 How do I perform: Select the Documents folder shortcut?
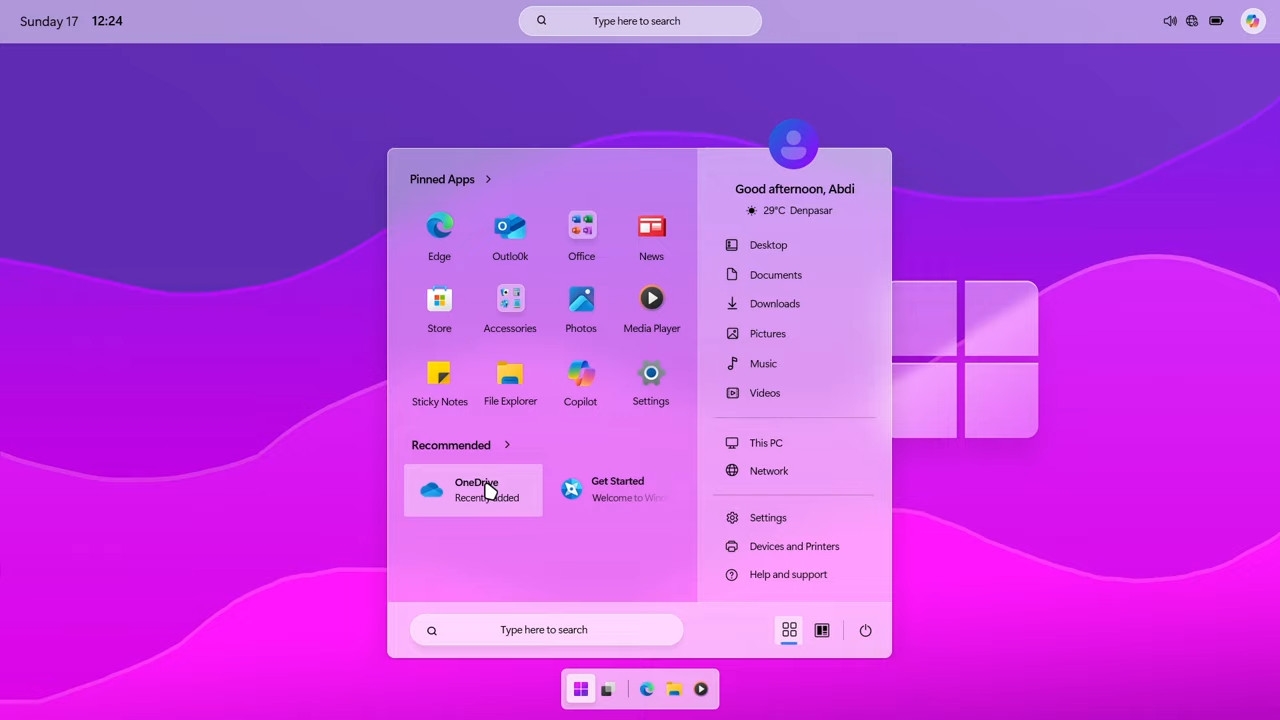click(775, 274)
